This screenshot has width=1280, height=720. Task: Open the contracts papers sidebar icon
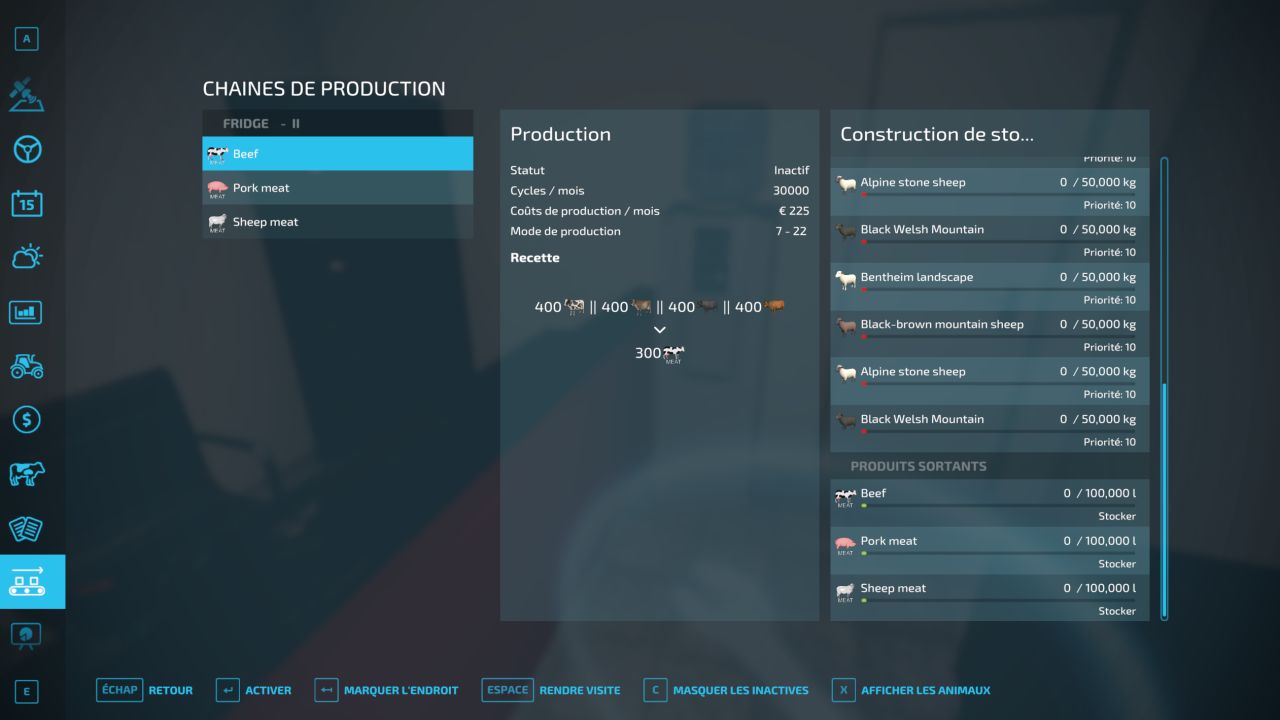pos(26,528)
